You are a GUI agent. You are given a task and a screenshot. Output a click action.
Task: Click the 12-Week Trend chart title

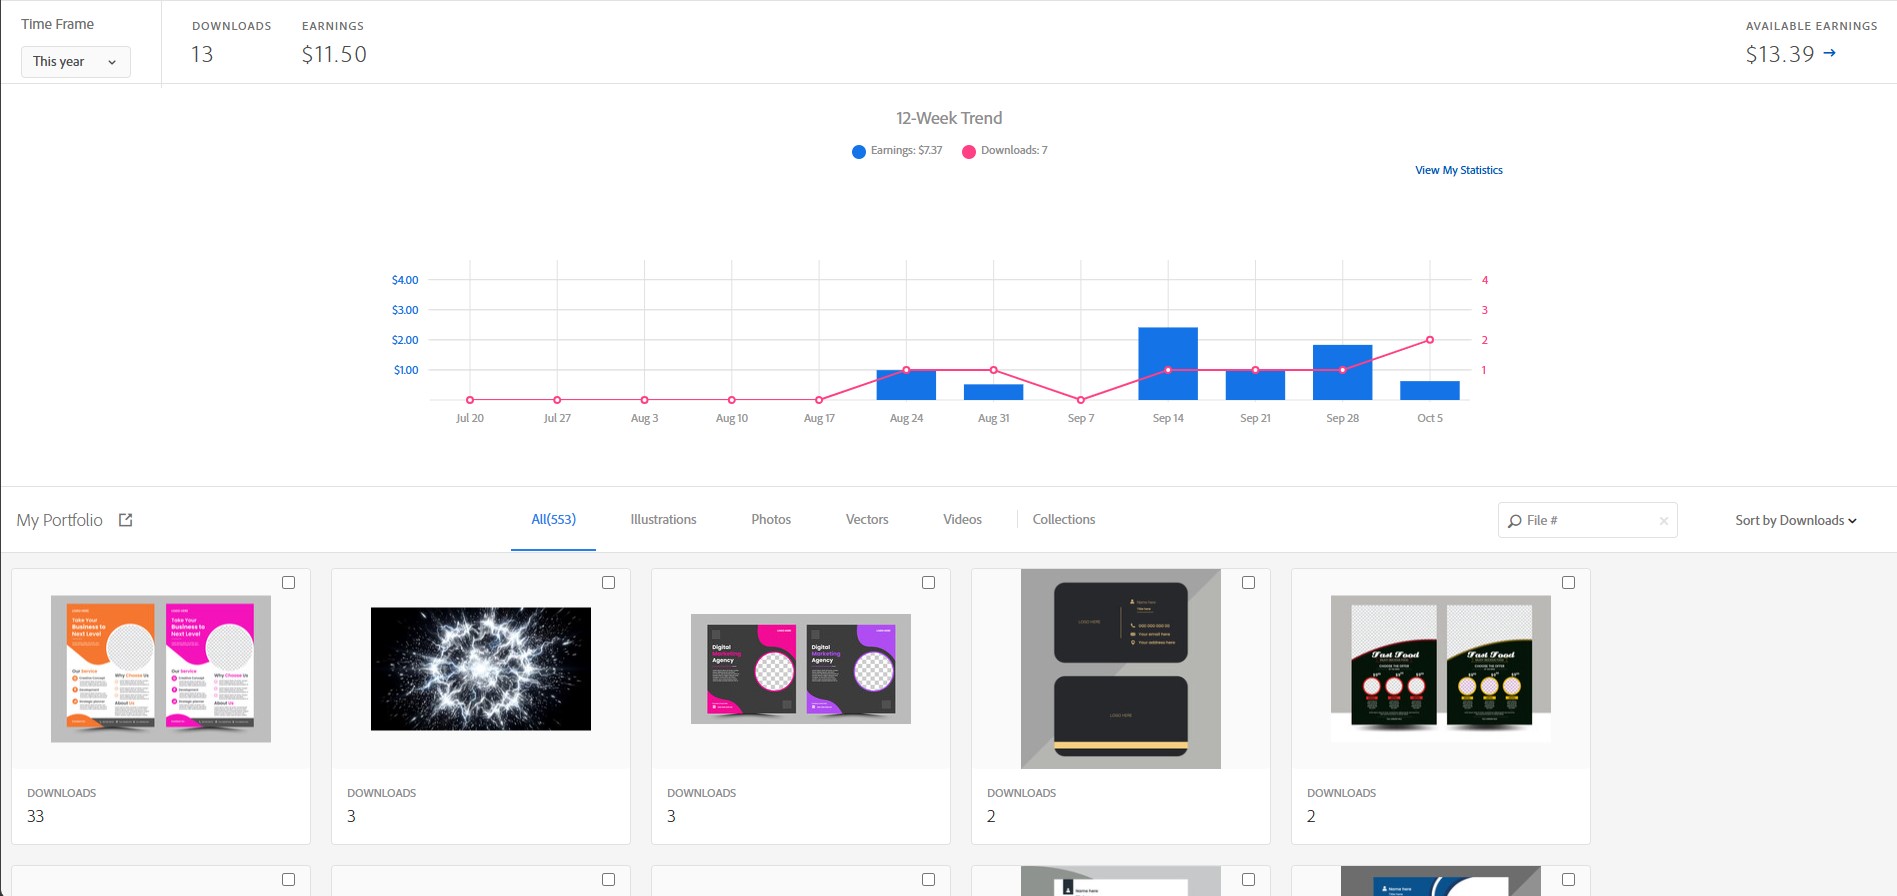coord(949,118)
